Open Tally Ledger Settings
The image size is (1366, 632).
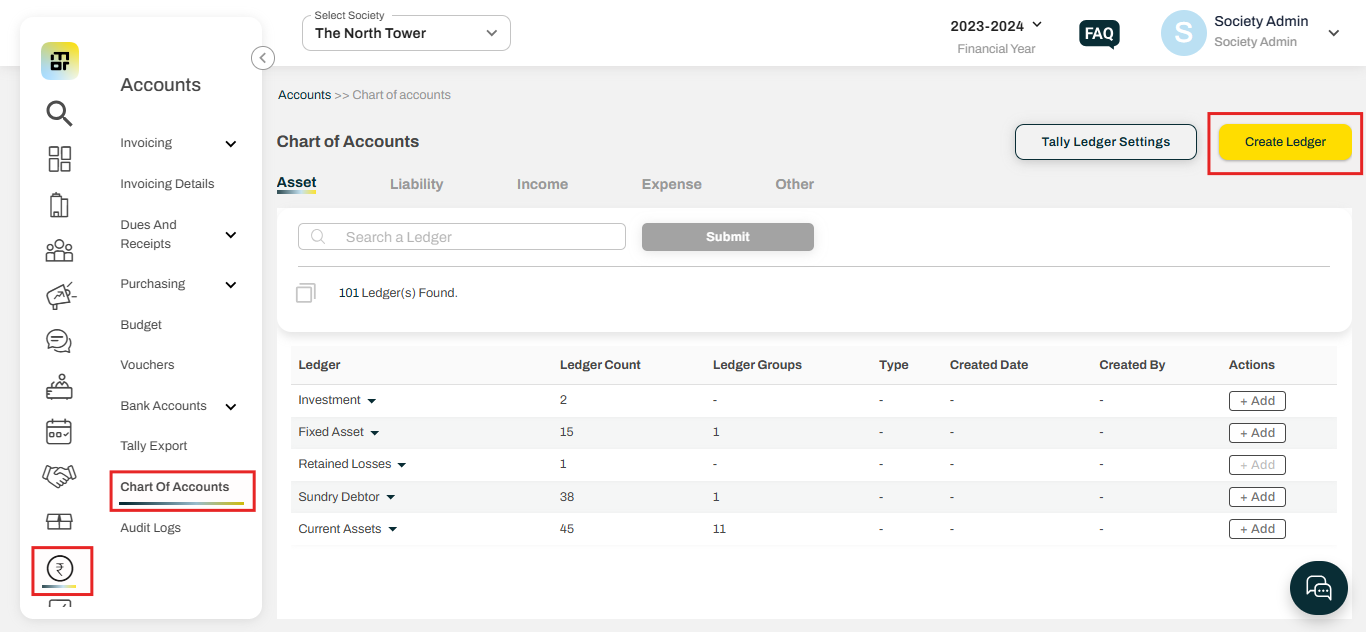pos(1106,142)
